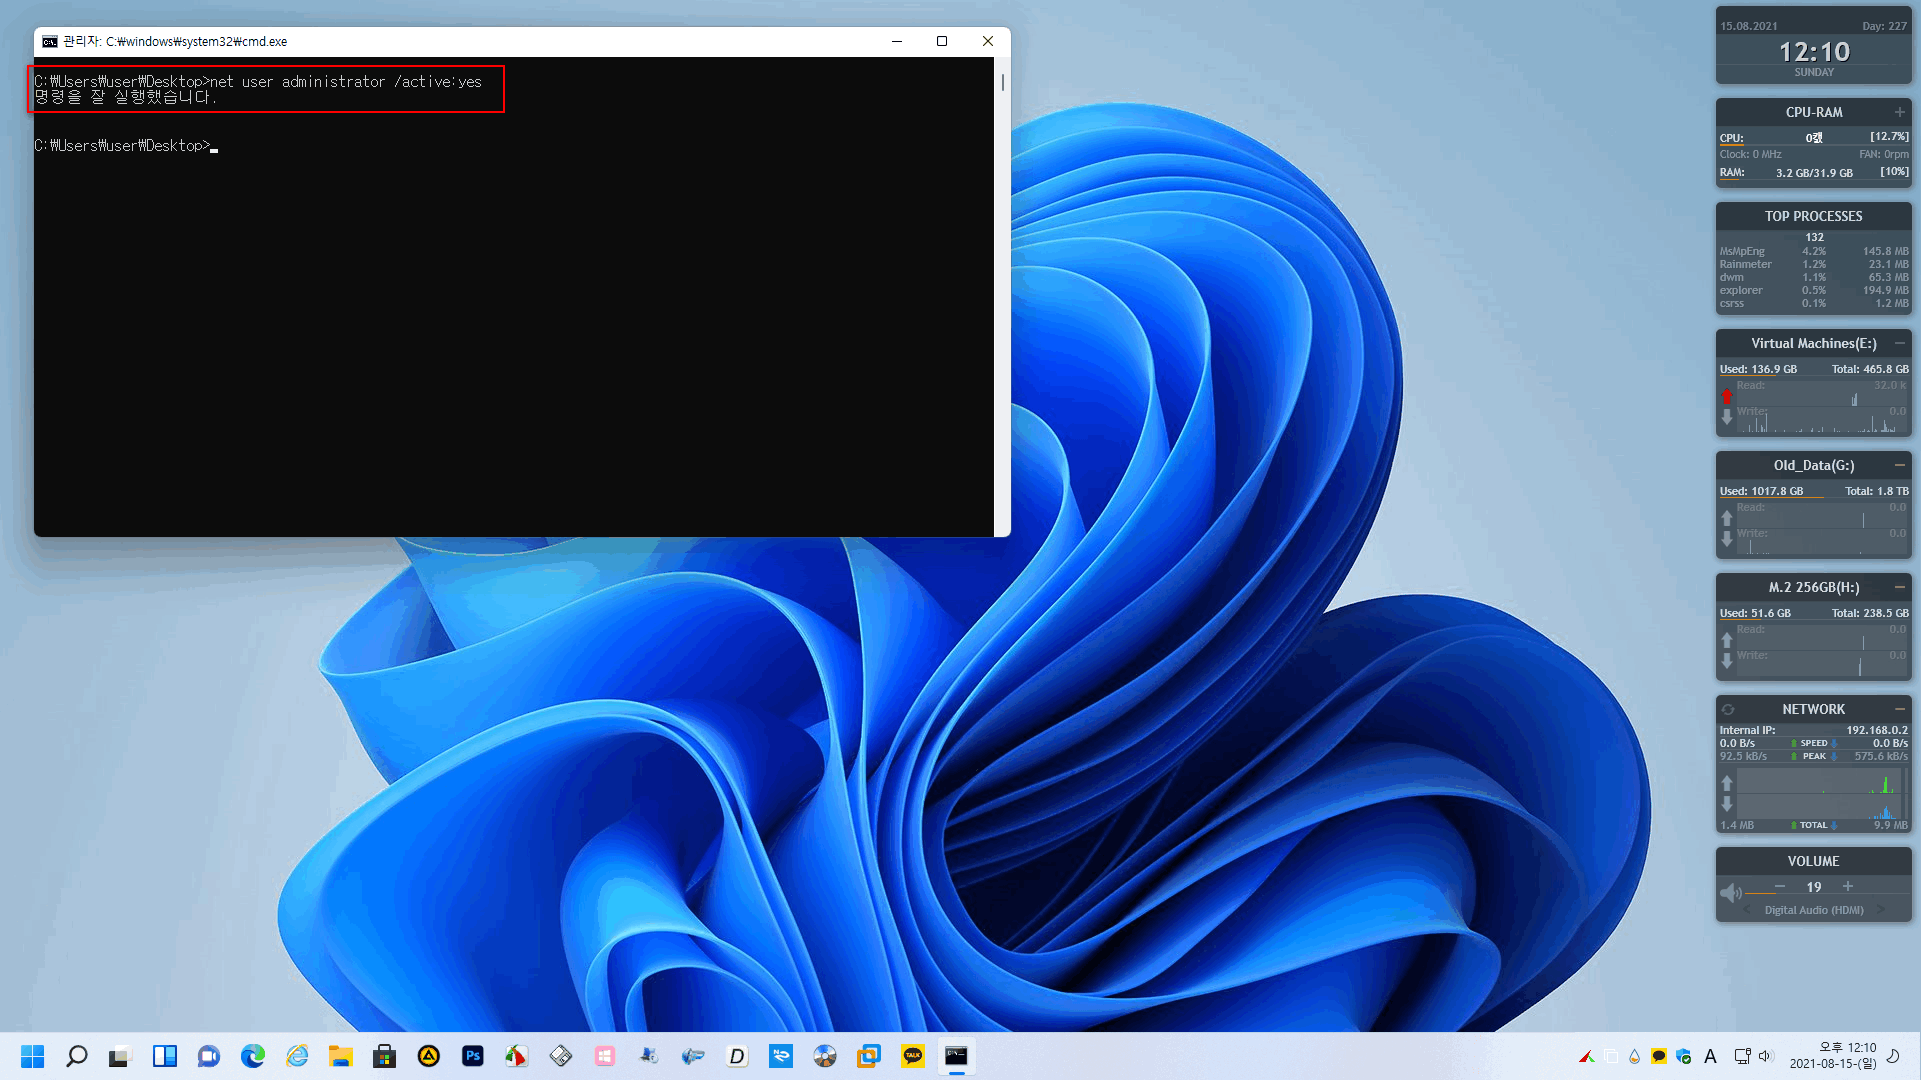Adjust the VOLUME widget slider bar
The height and width of the screenshot is (1080, 1921).
(x=1827, y=895)
